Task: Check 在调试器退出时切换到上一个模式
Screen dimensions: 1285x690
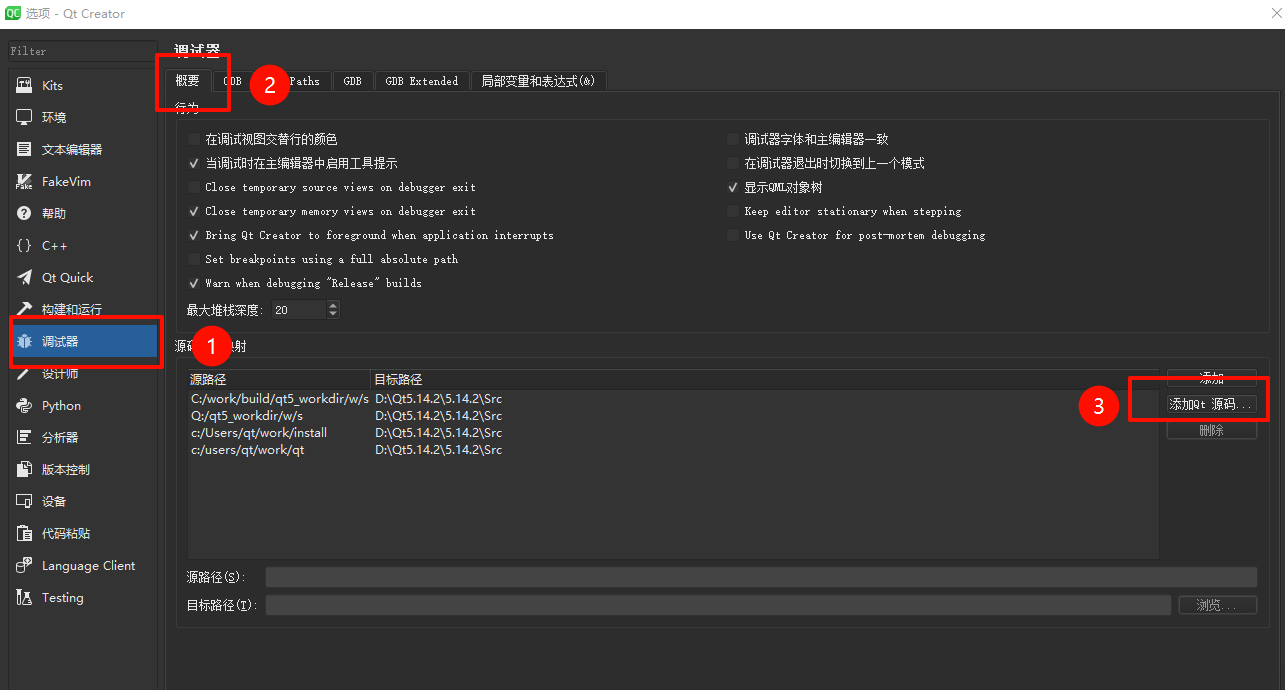Action: (733, 164)
